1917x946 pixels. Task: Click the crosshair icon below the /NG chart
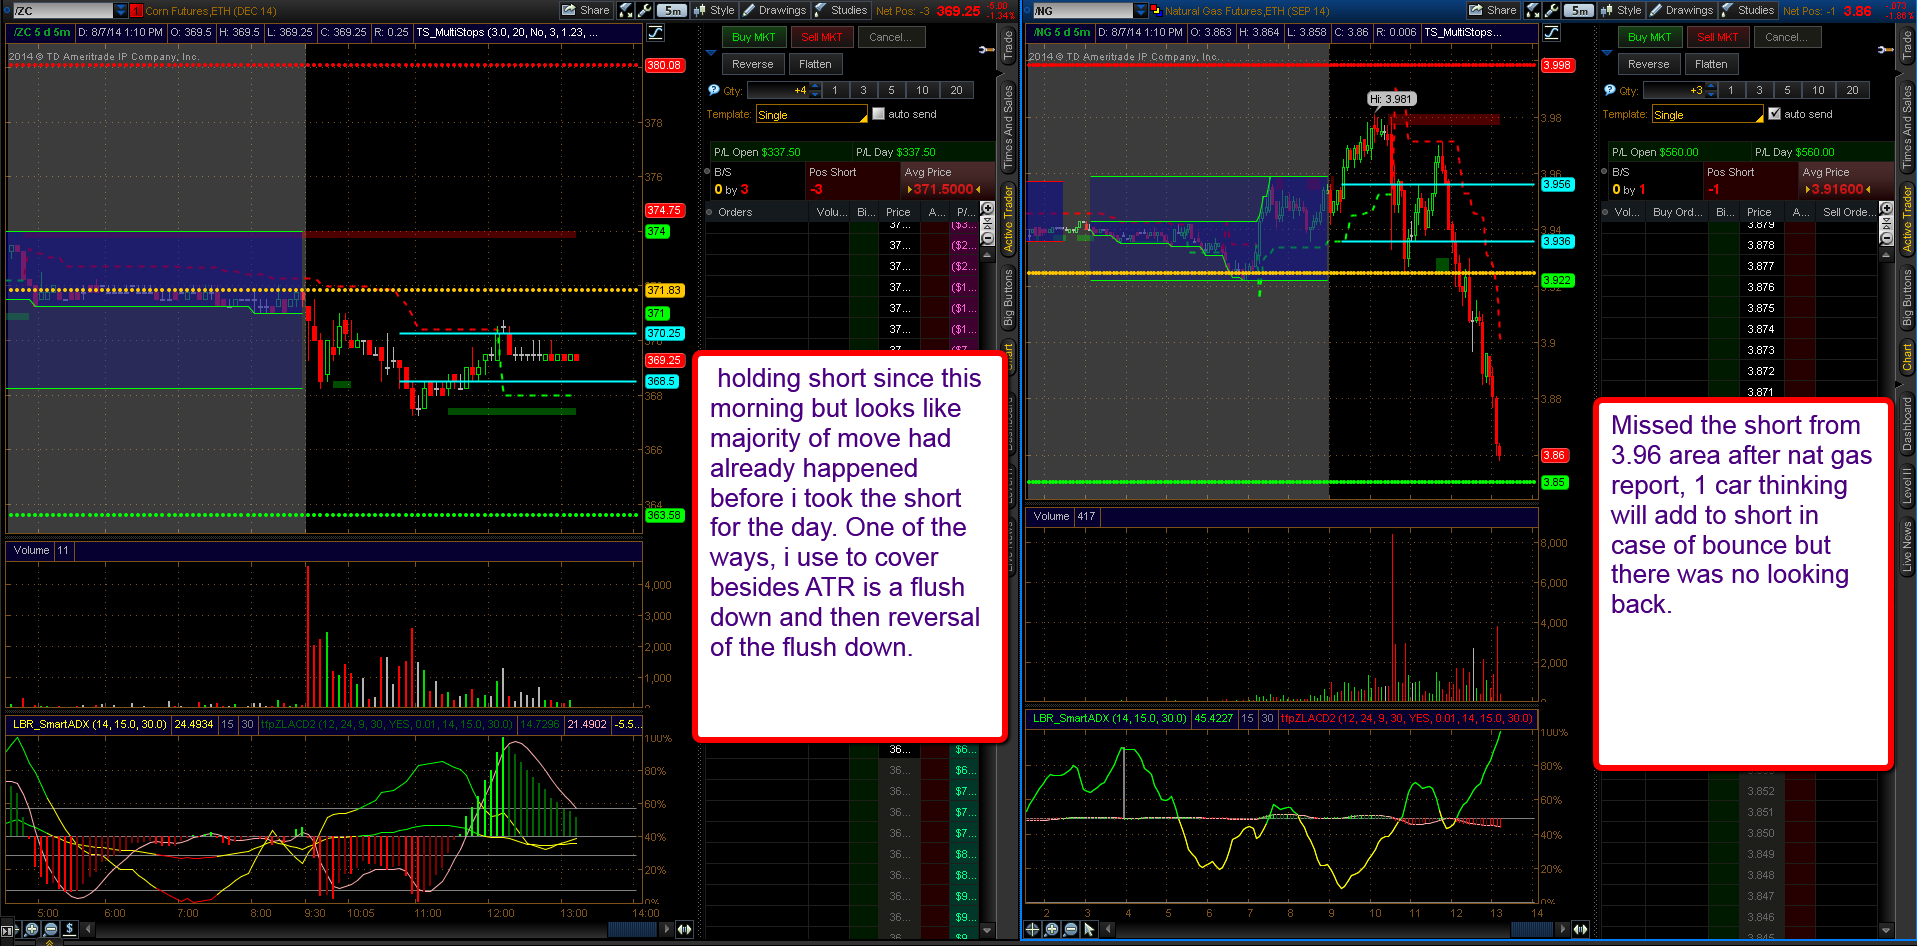(1033, 929)
